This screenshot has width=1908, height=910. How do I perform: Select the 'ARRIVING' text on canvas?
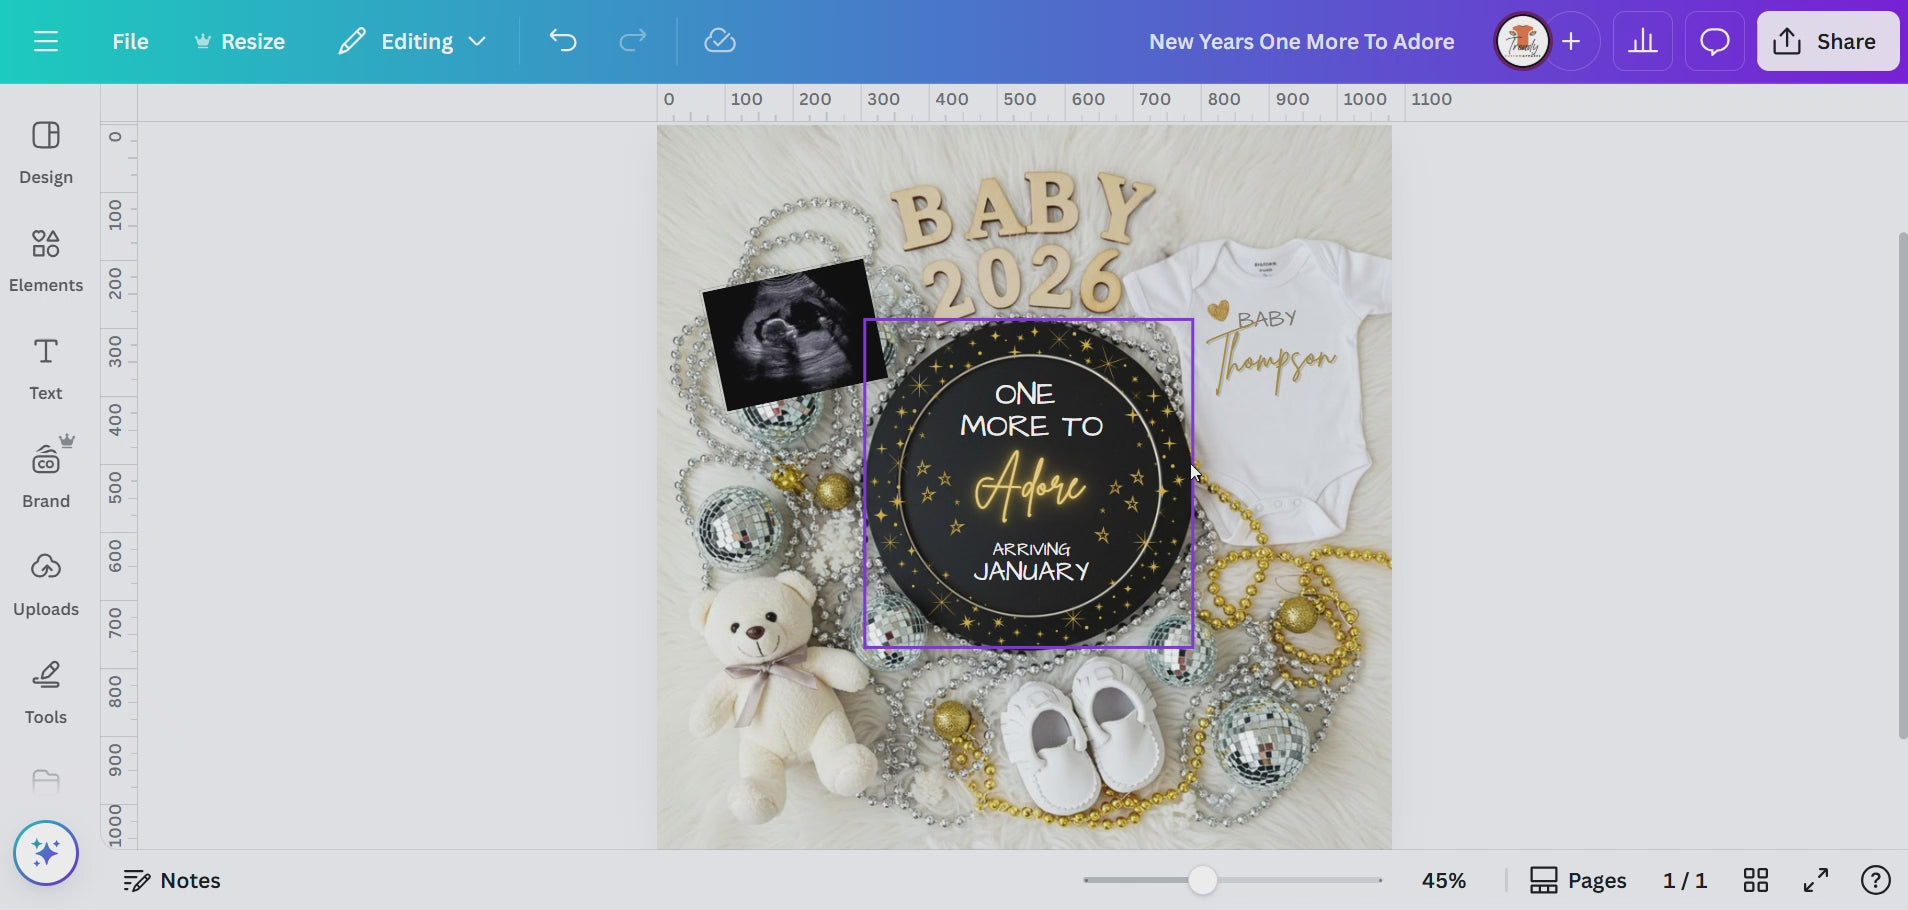[x=1031, y=549]
